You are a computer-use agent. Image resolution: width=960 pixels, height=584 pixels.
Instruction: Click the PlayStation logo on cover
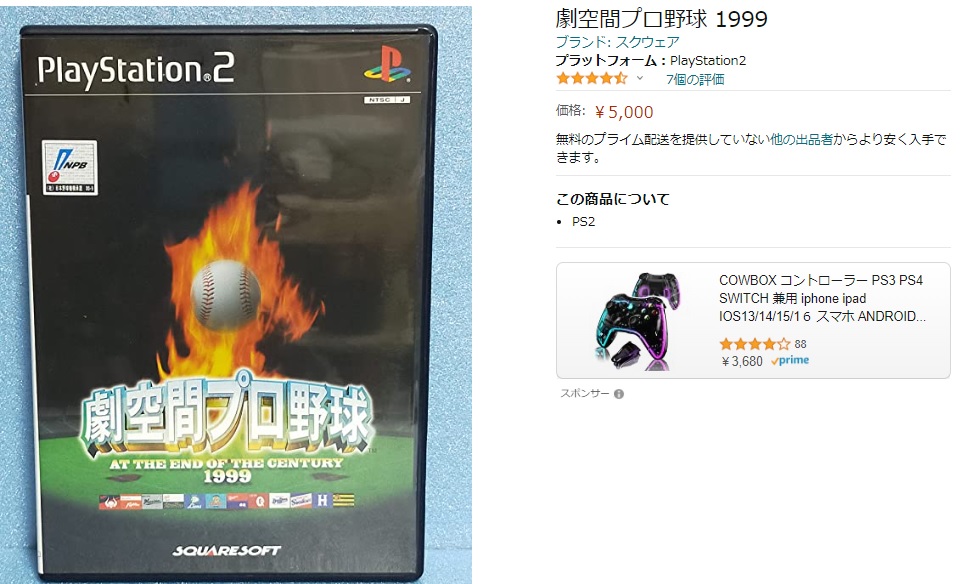[388, 65]
